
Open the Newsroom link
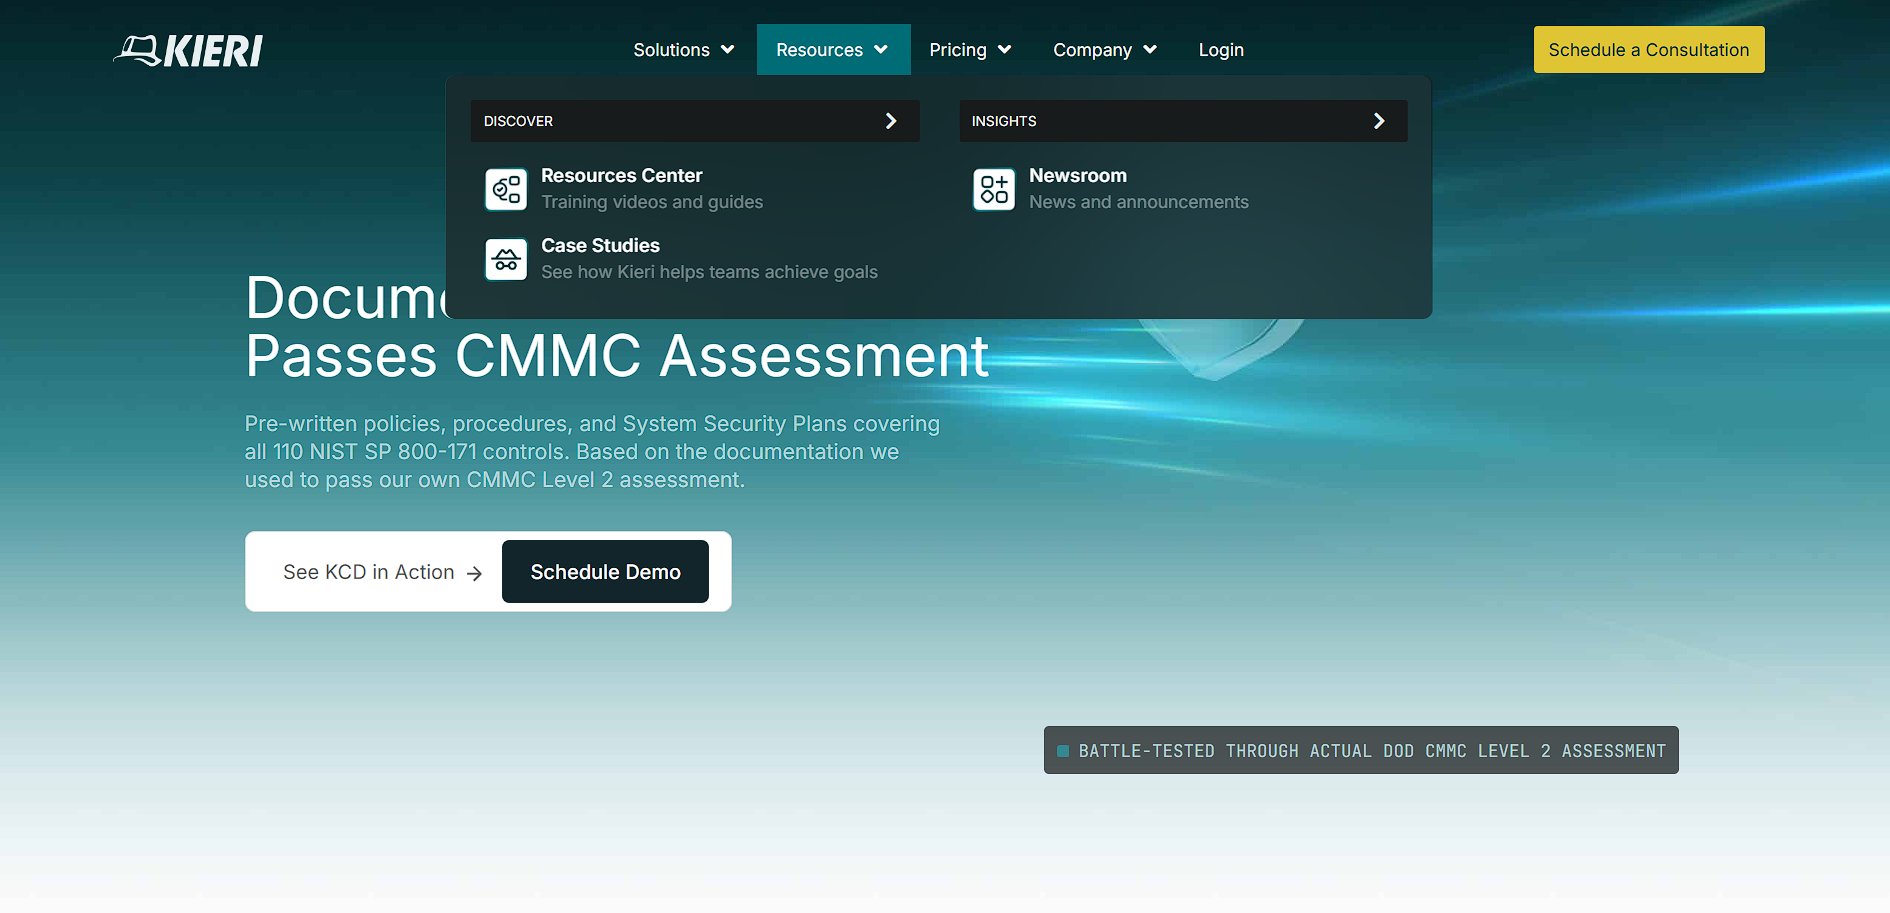[1077, 176]
